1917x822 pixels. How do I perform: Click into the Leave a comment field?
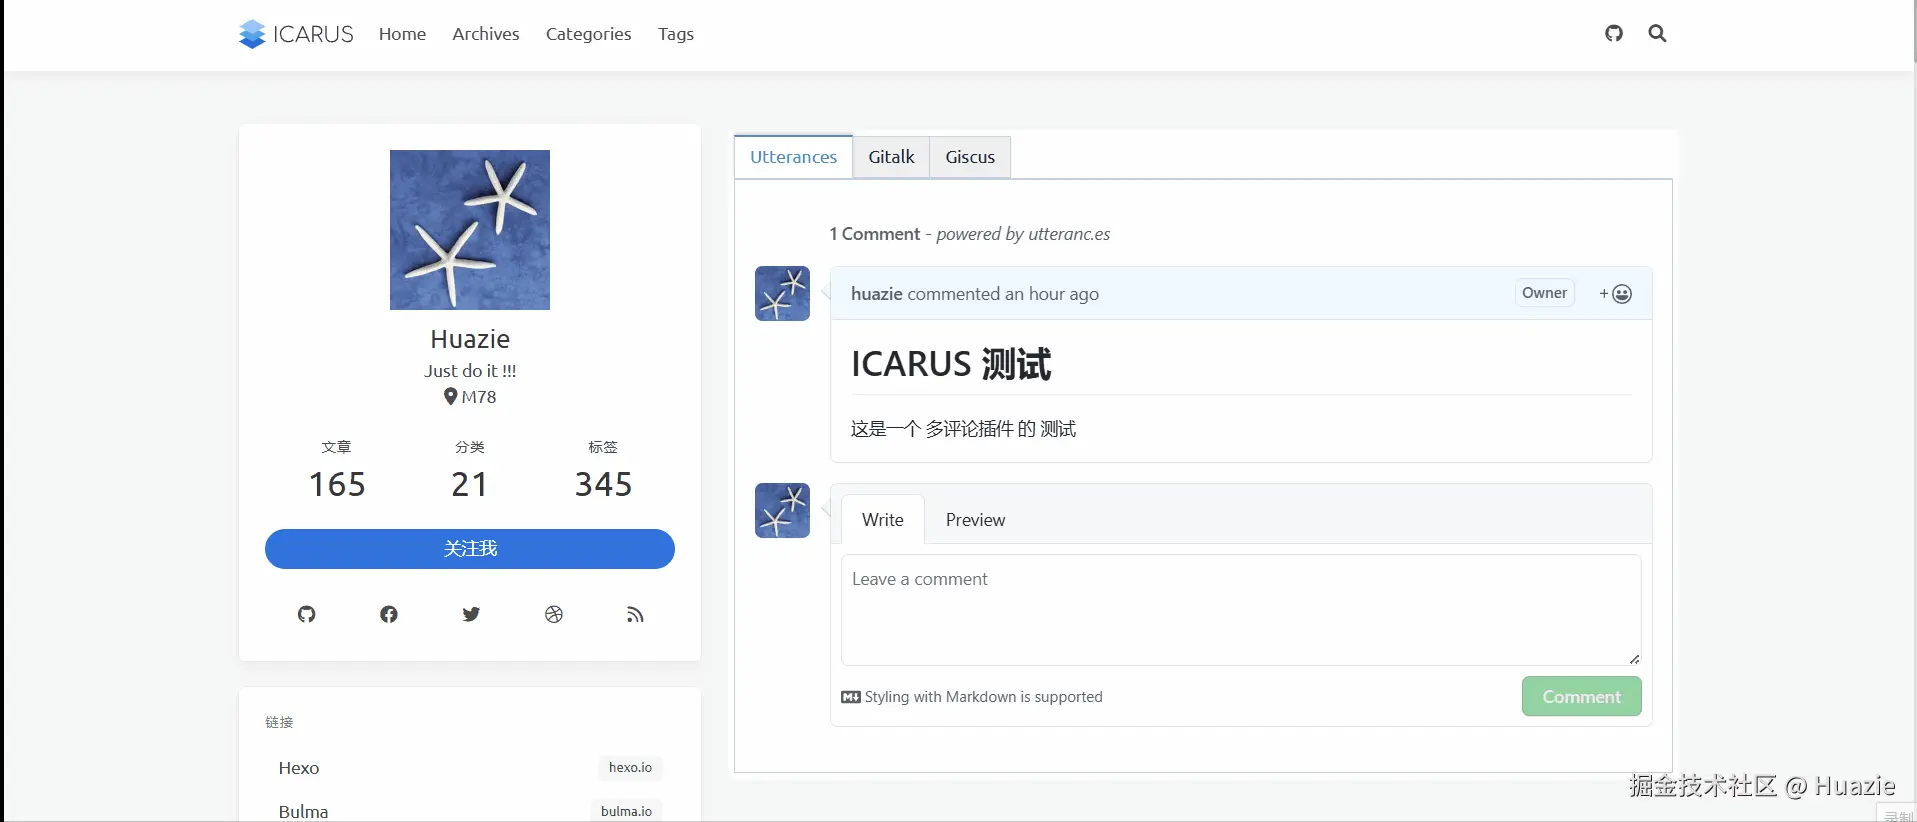pyautogui.click(x=1240, y=609)
